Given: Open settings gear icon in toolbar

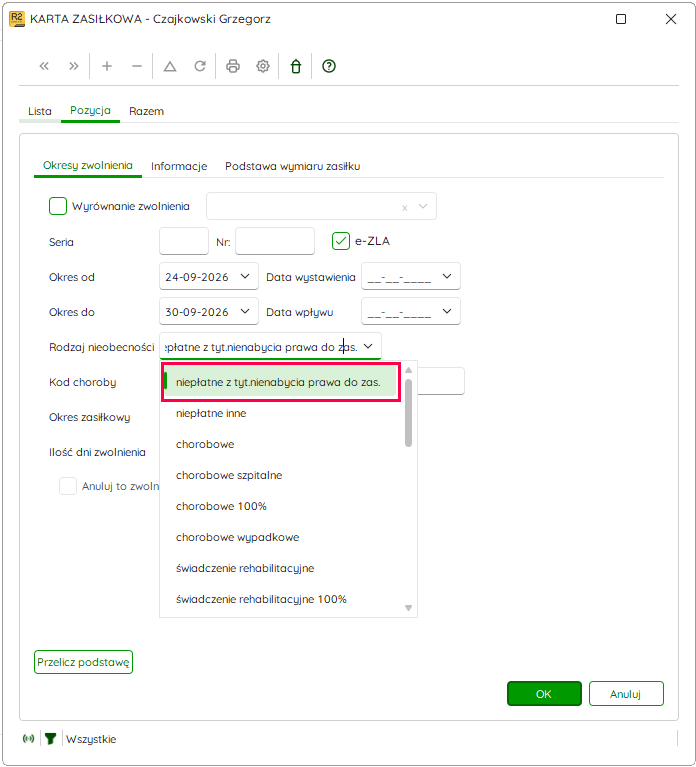Looking at the screenshot, I should click(263, 66).
